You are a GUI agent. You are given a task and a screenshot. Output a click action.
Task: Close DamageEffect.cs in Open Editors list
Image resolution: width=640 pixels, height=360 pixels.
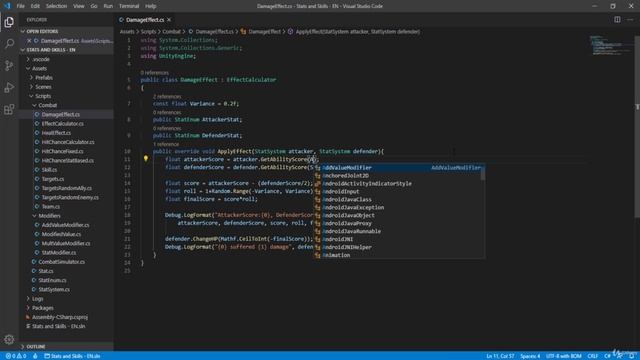tap(29, 41)
